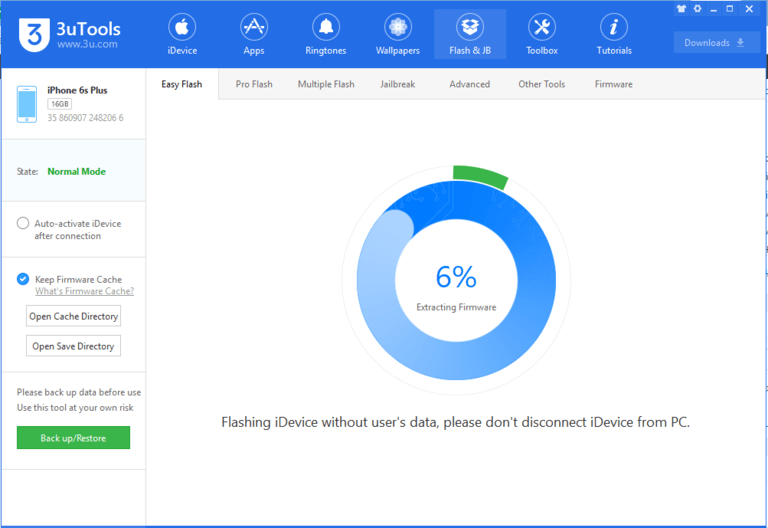768x528 pixels.
Task: Switch to the Multiple Flash tab
Action: (x=326, y=84)
